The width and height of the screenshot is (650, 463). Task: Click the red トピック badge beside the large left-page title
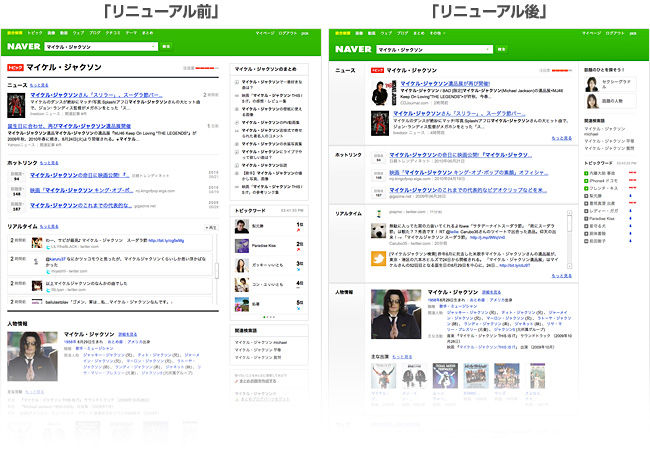coord(15,68)
